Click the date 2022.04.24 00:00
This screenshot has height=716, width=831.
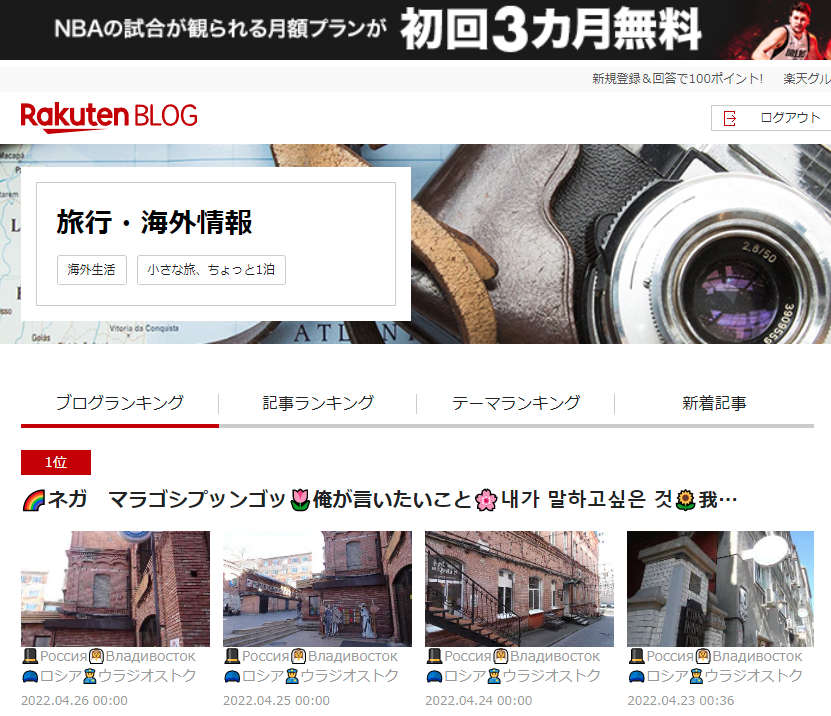(x=479, y=701)
